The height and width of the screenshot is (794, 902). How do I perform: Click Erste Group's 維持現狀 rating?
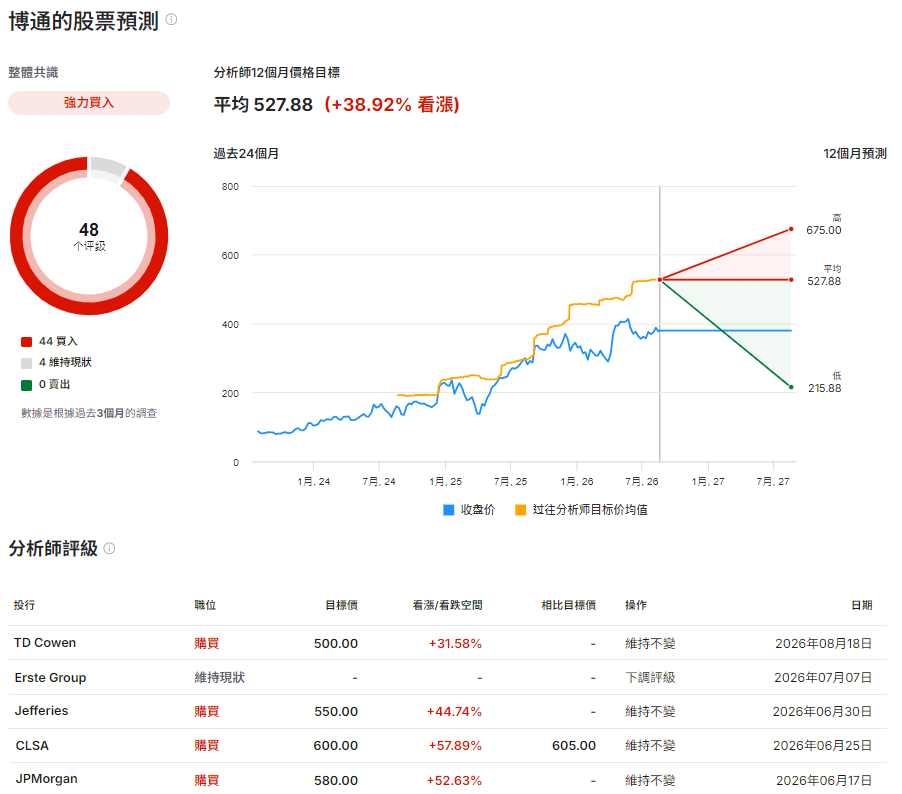220,678
